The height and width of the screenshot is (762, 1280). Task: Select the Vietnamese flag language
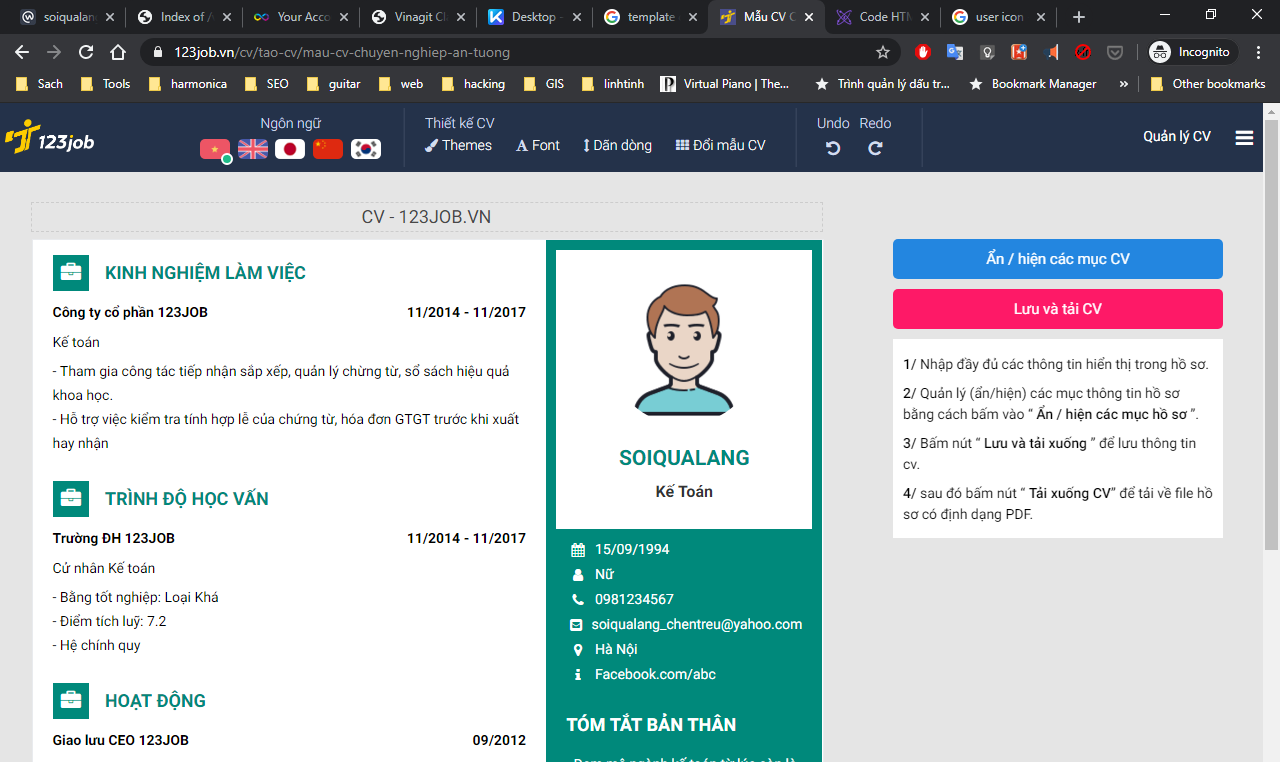[215, 149]
